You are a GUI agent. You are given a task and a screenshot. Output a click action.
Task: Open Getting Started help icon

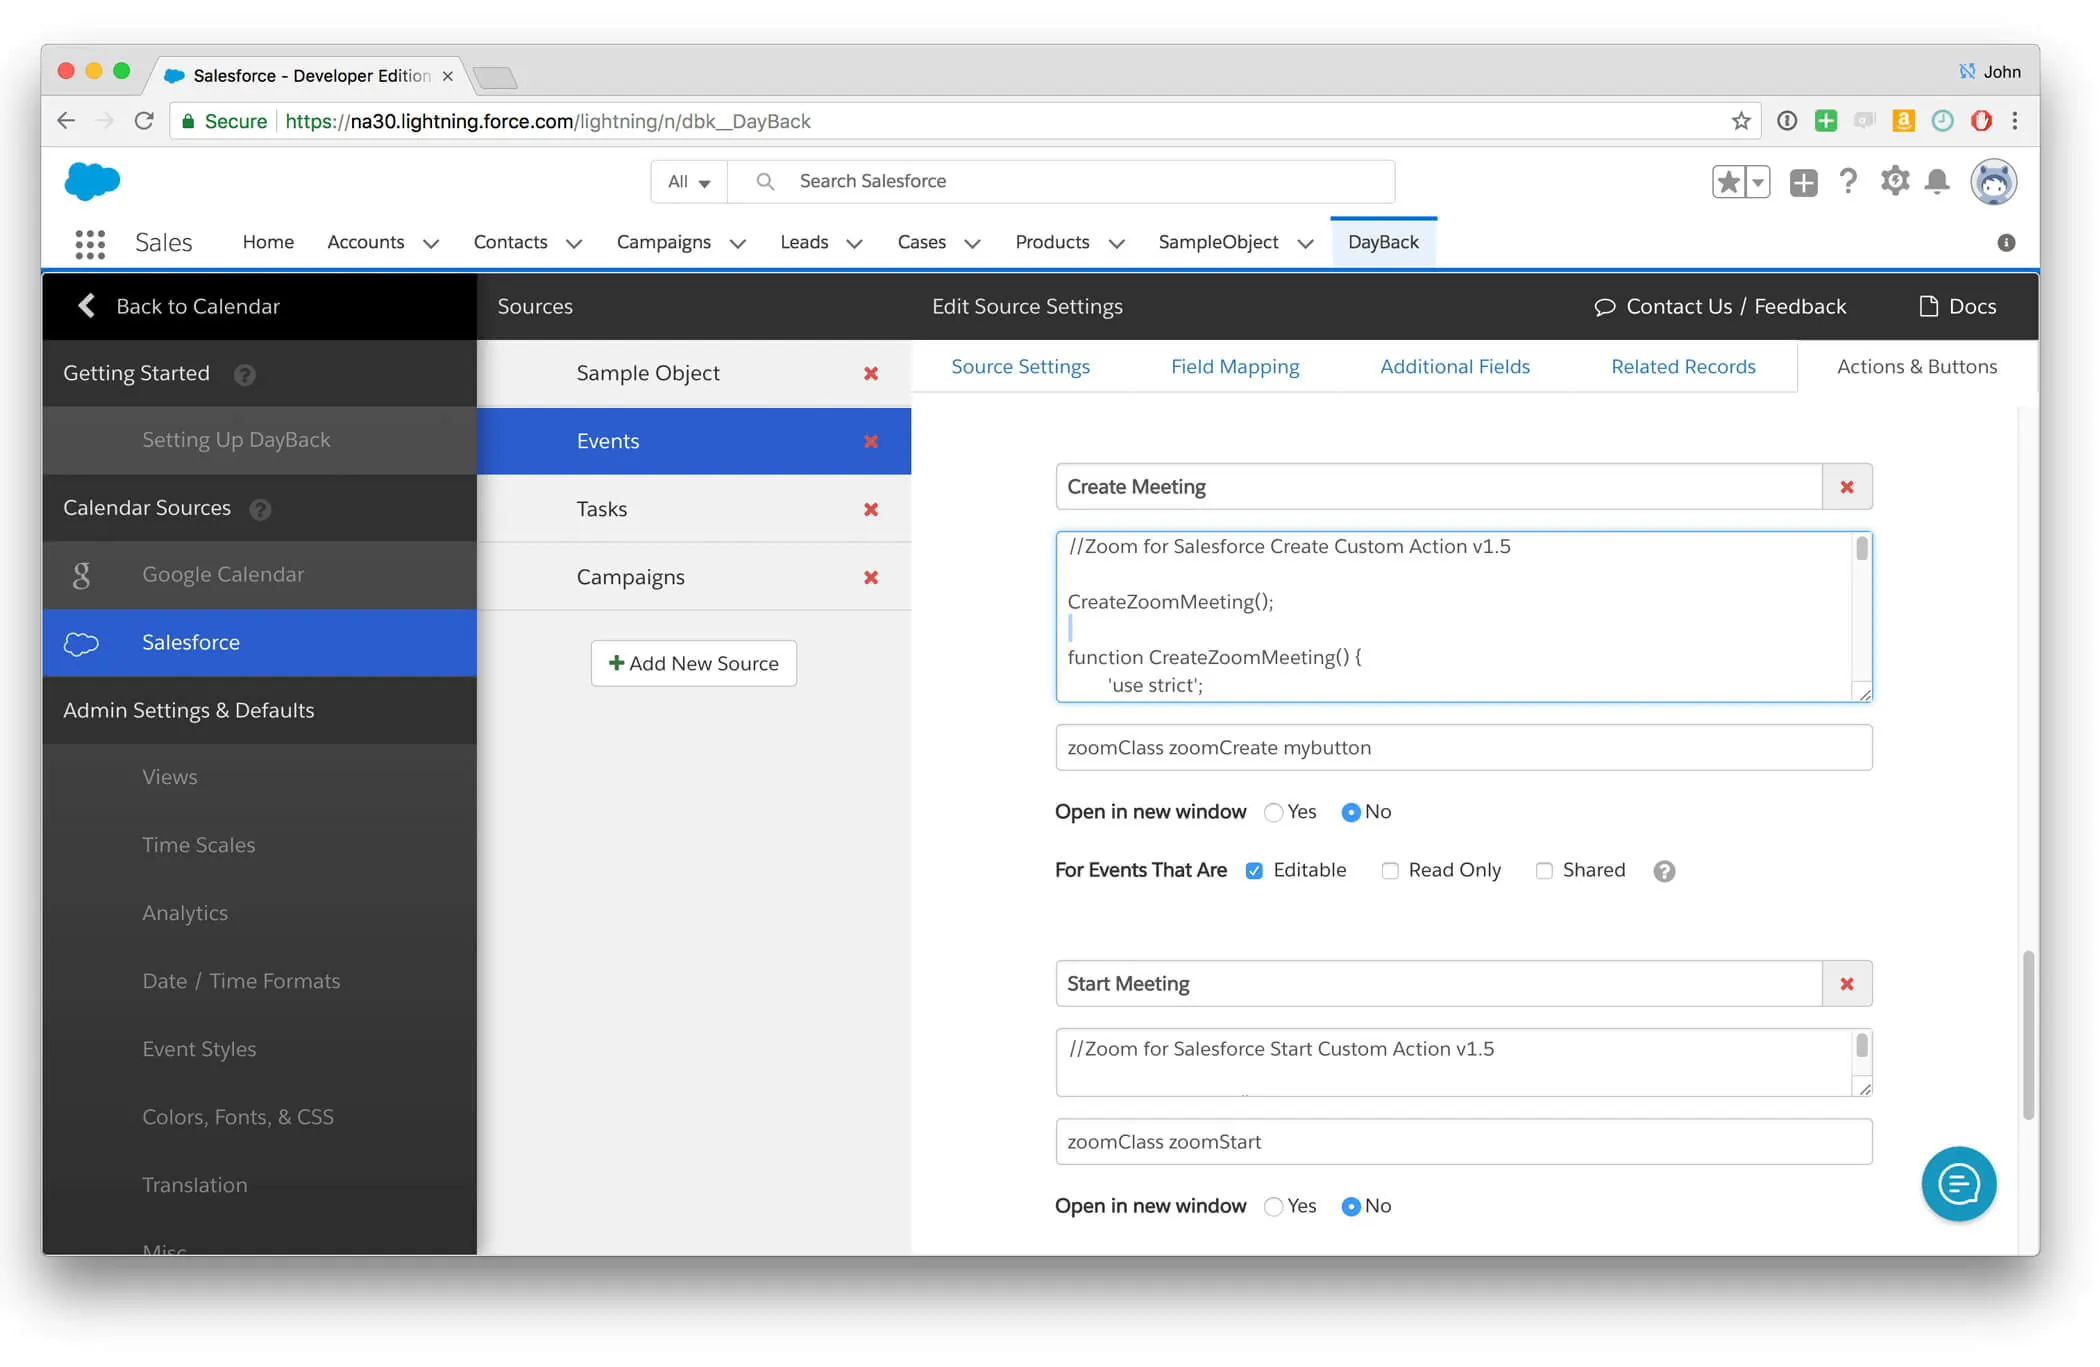(245, 374)
